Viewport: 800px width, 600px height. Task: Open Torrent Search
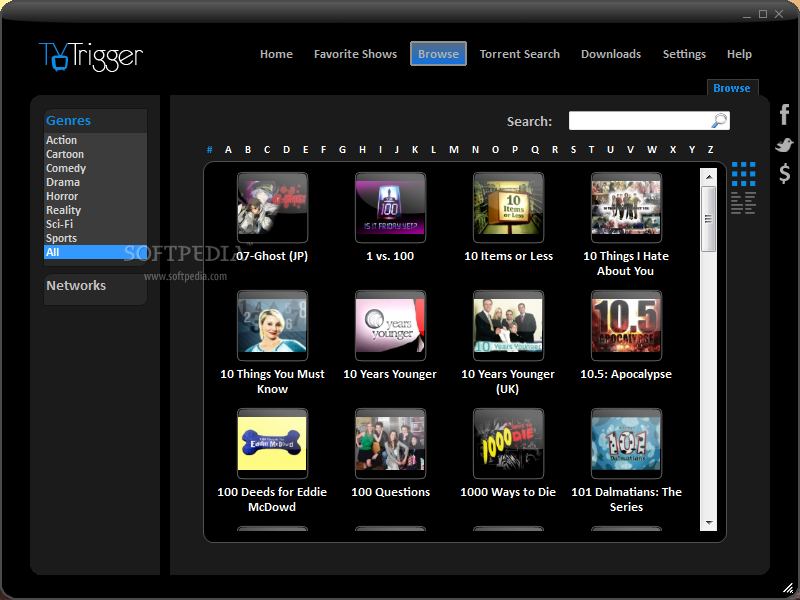tap(519, 54)
